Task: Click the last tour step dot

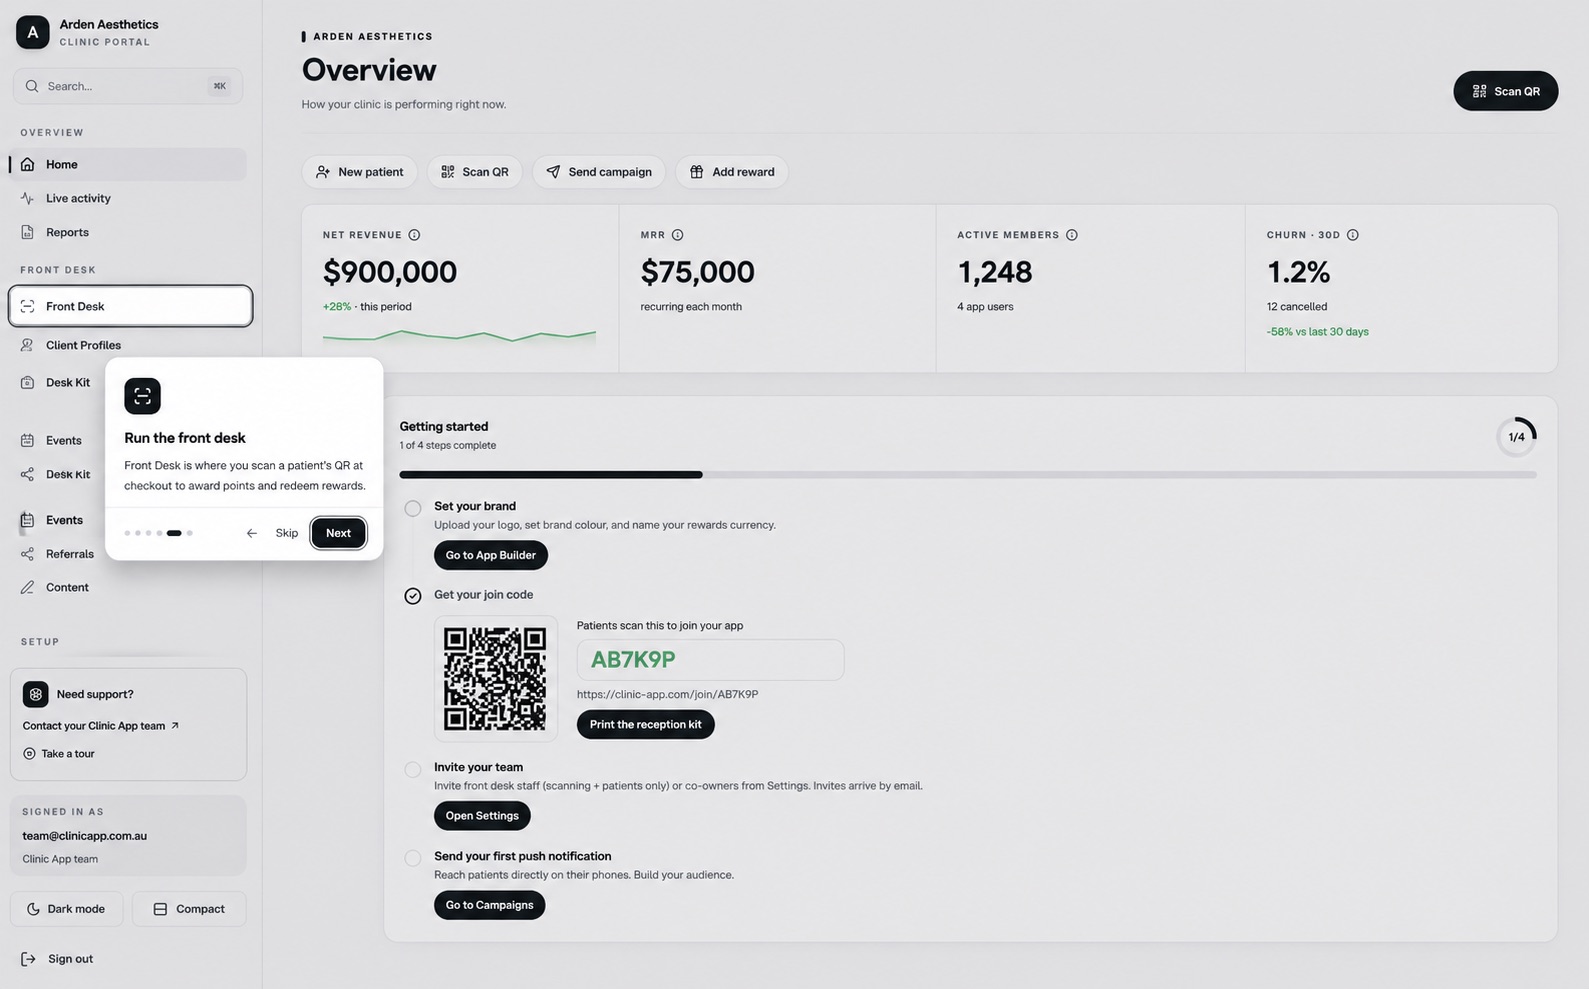Action: [x=190, y=533]
